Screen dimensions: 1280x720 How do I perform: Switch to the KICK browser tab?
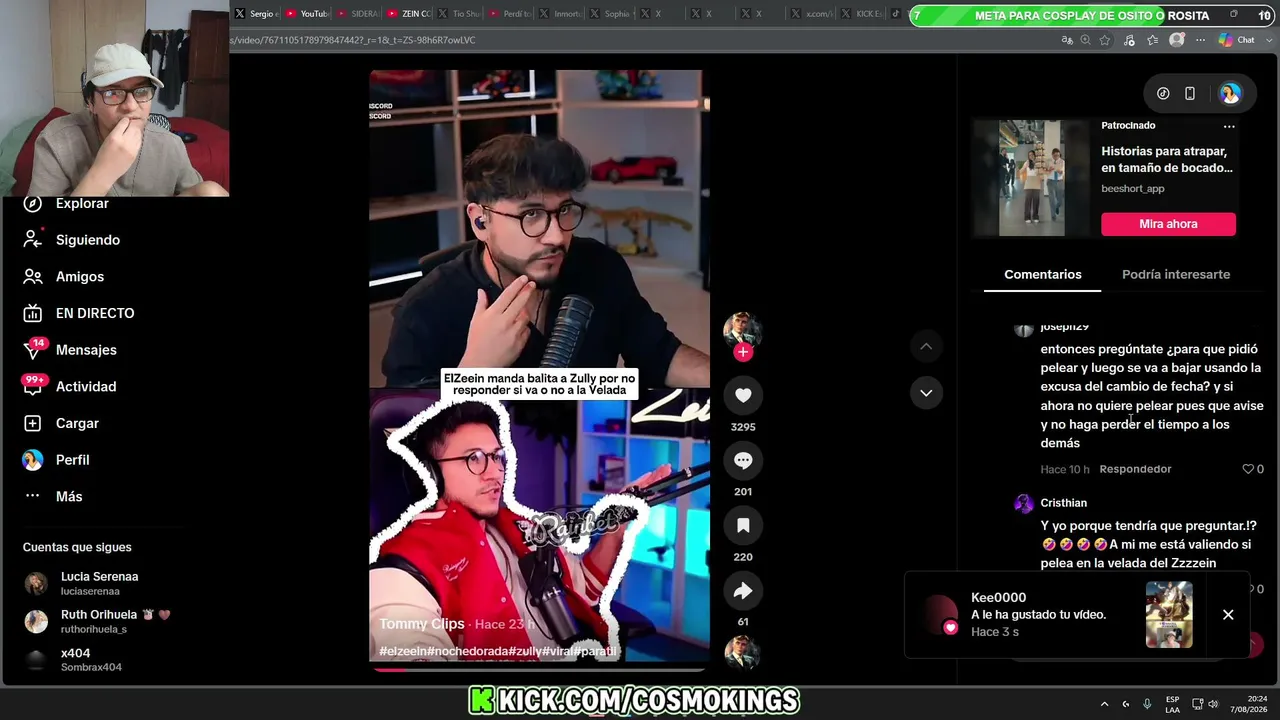click(x=862, y=14)
